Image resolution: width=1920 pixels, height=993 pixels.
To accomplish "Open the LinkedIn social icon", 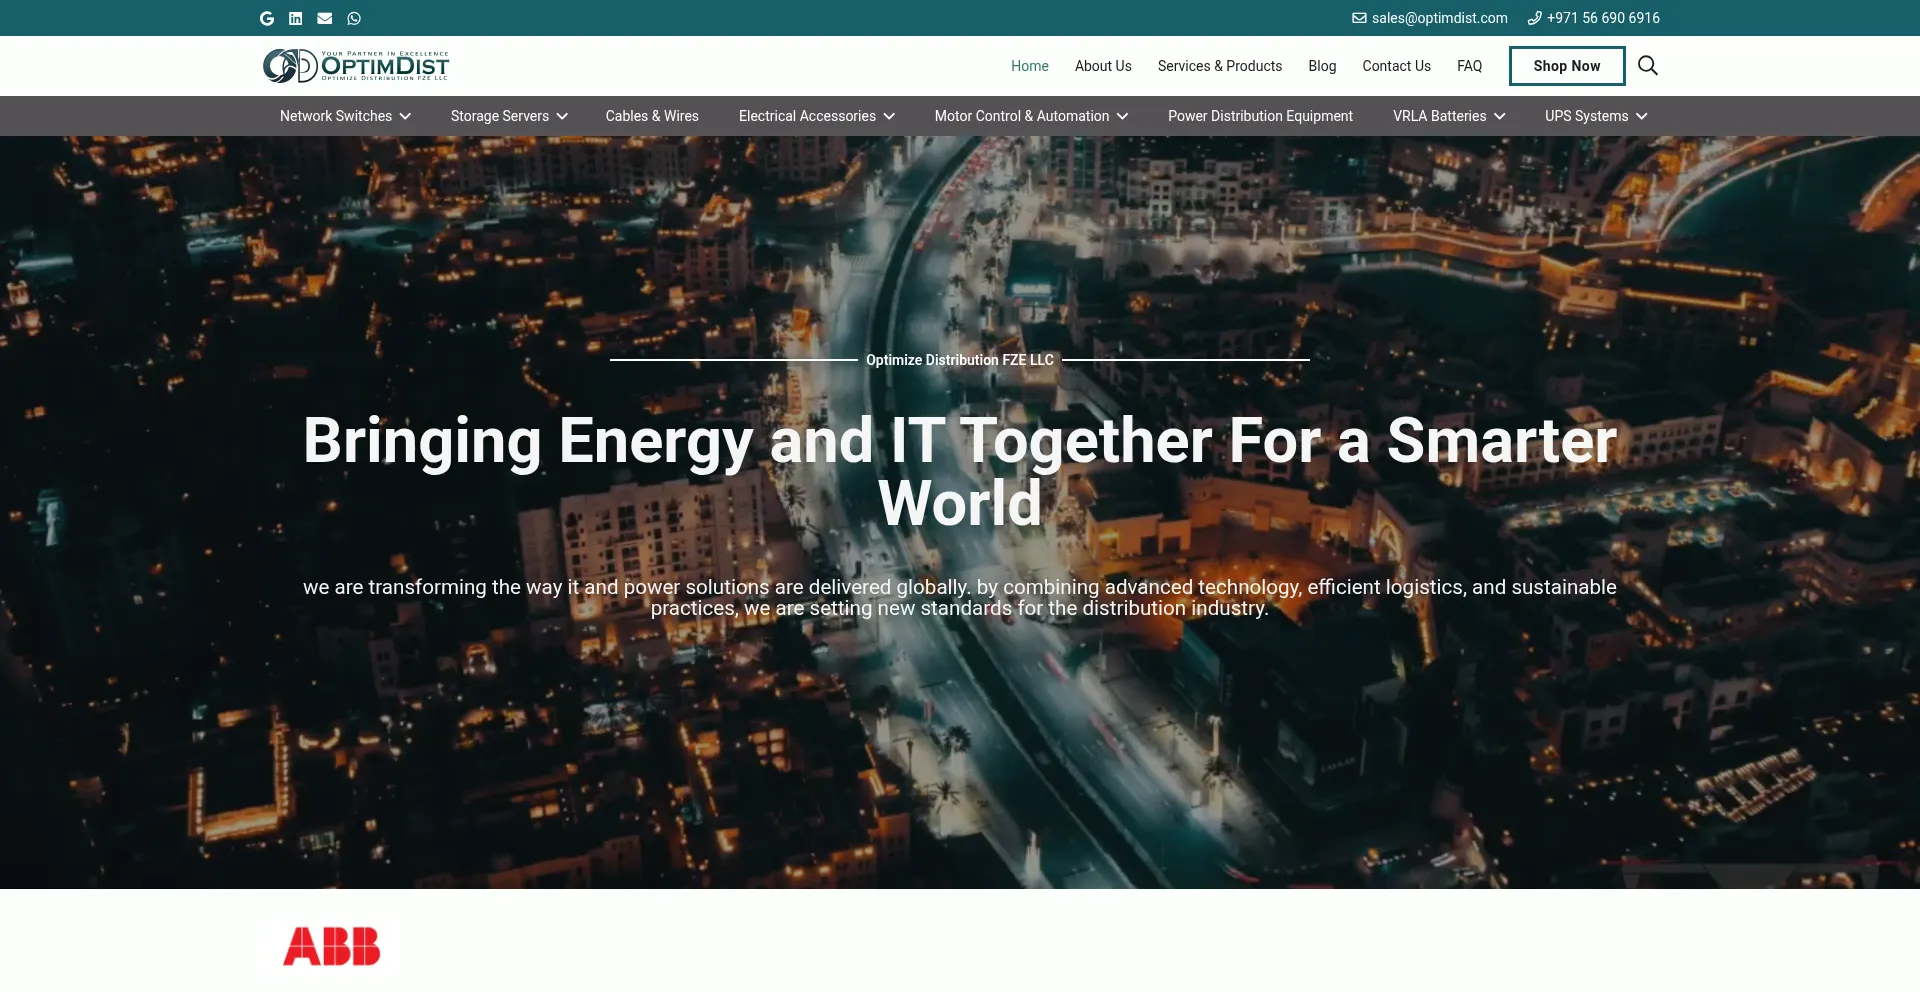I will (x=295, y=18).
